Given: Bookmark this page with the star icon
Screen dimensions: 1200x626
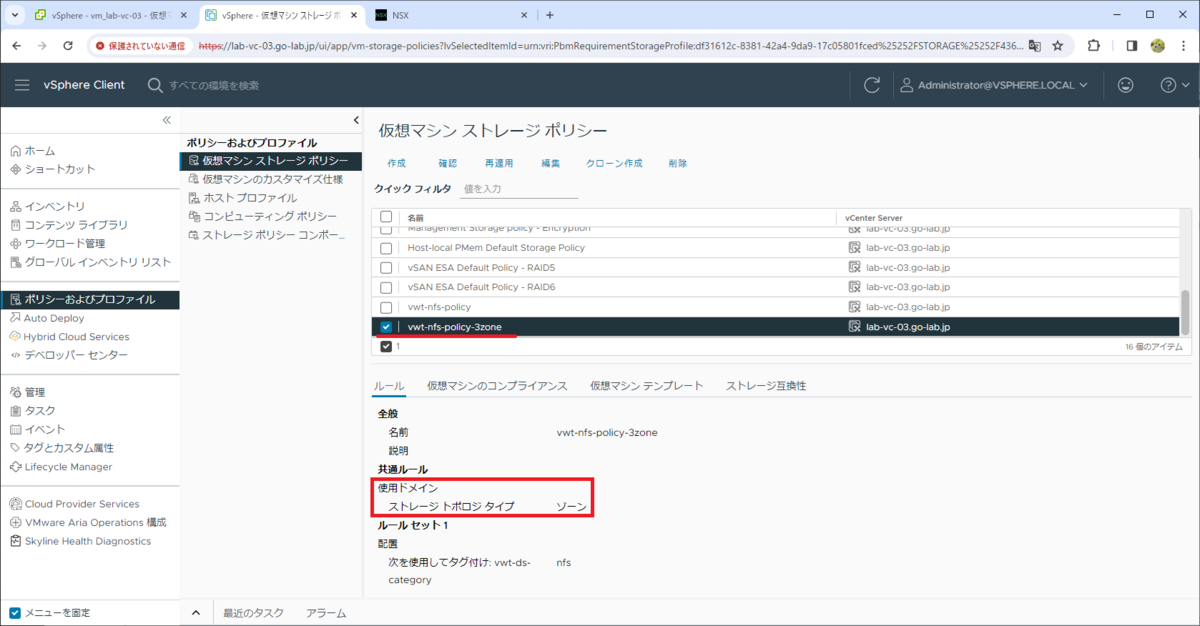Looking at the screenshot, I should (1057, 46).
